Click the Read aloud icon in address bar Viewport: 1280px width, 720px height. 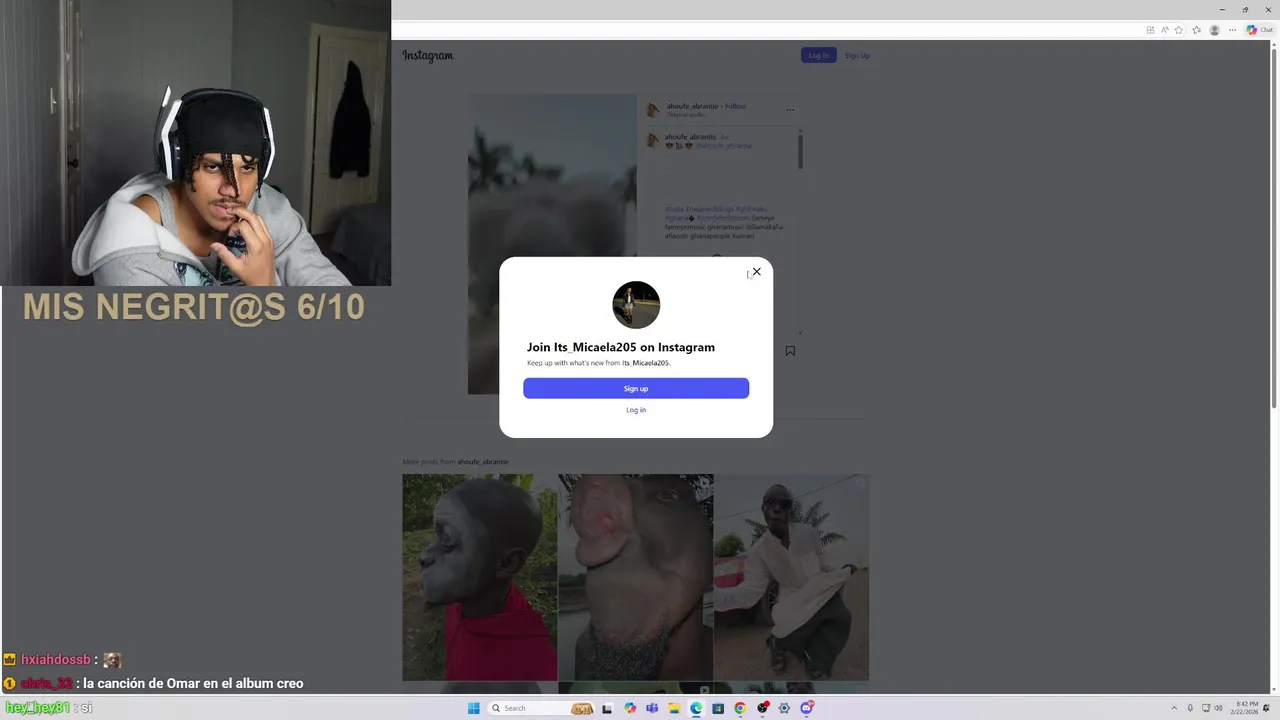[1164, 30]
